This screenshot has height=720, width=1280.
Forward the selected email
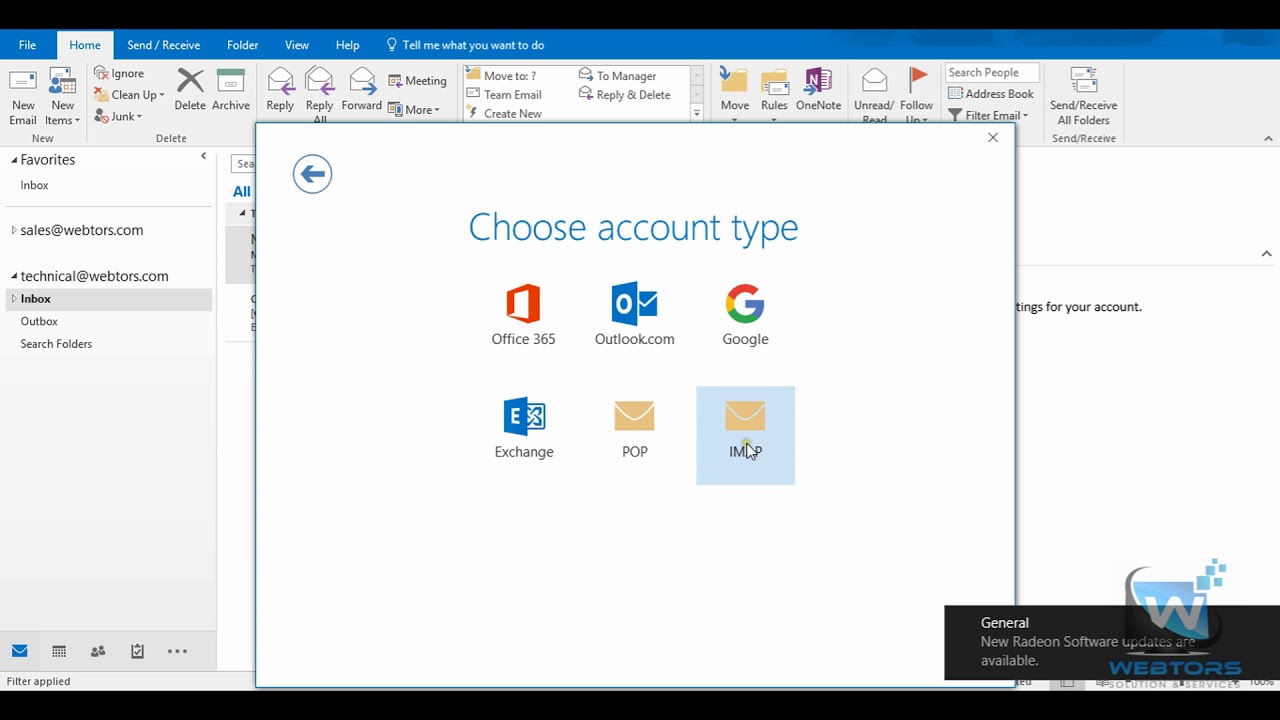[361, 90]
